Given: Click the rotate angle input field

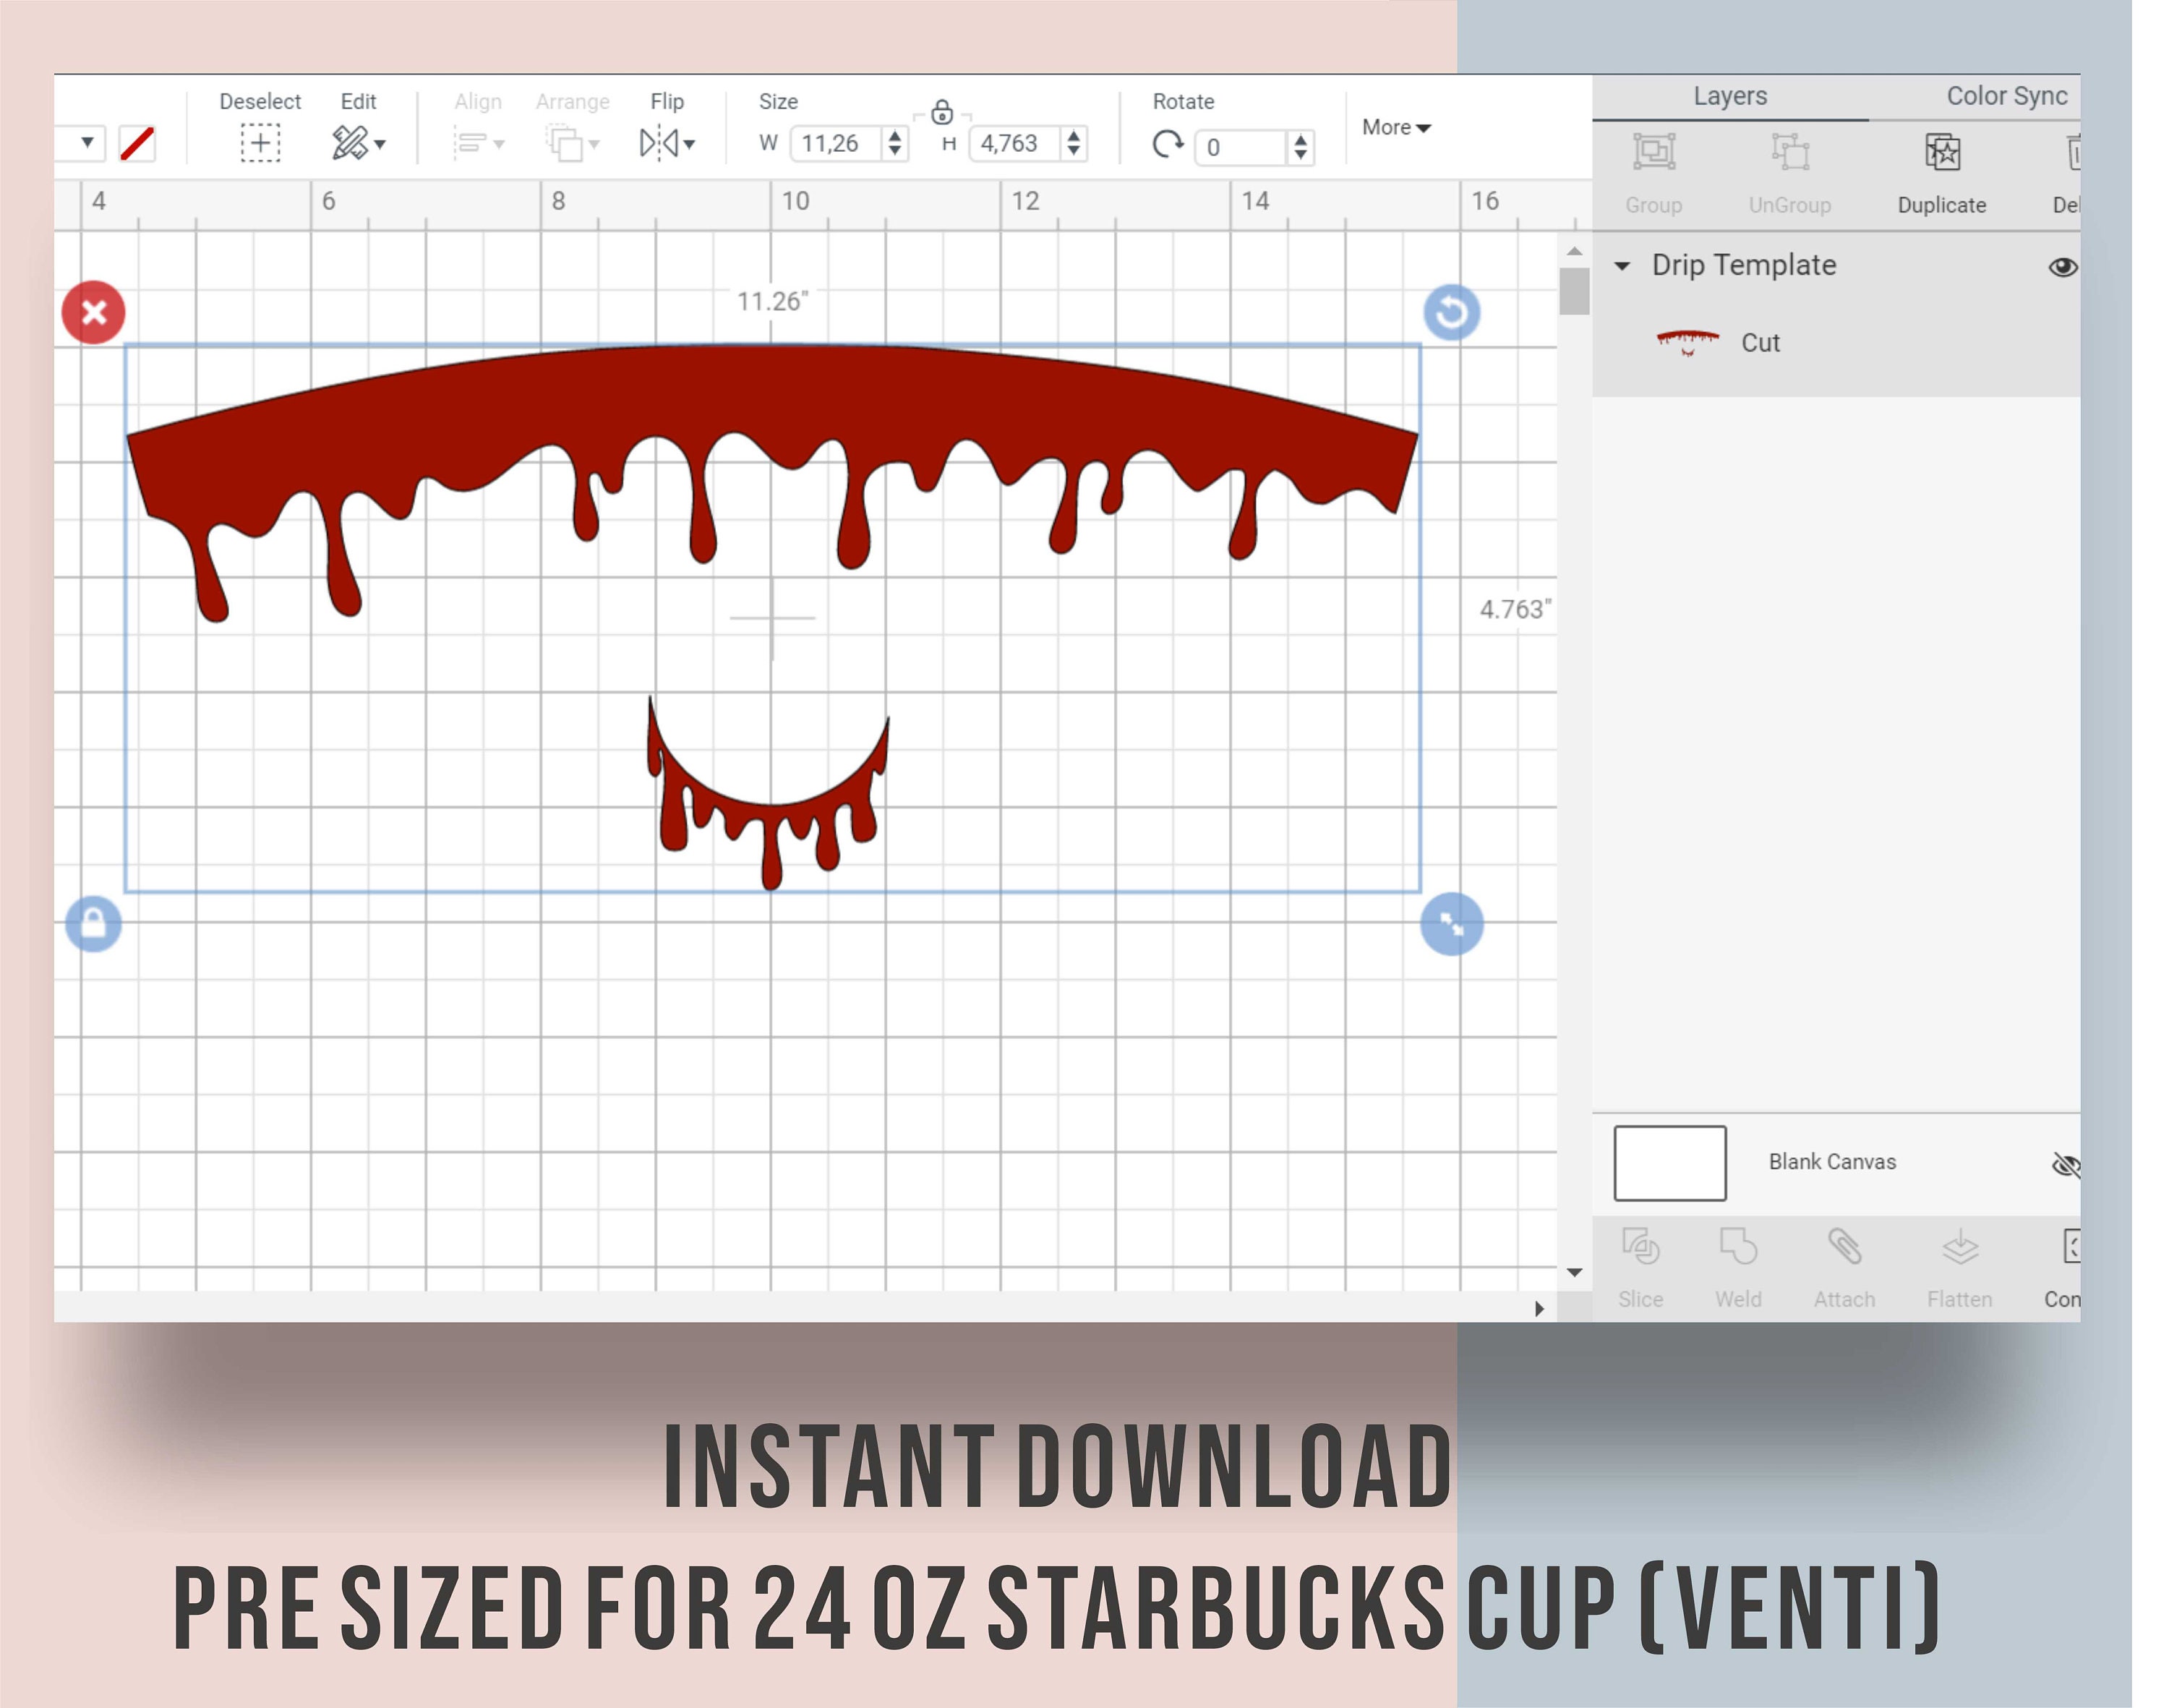Looking at the screenshot, I should point(1241,147).
